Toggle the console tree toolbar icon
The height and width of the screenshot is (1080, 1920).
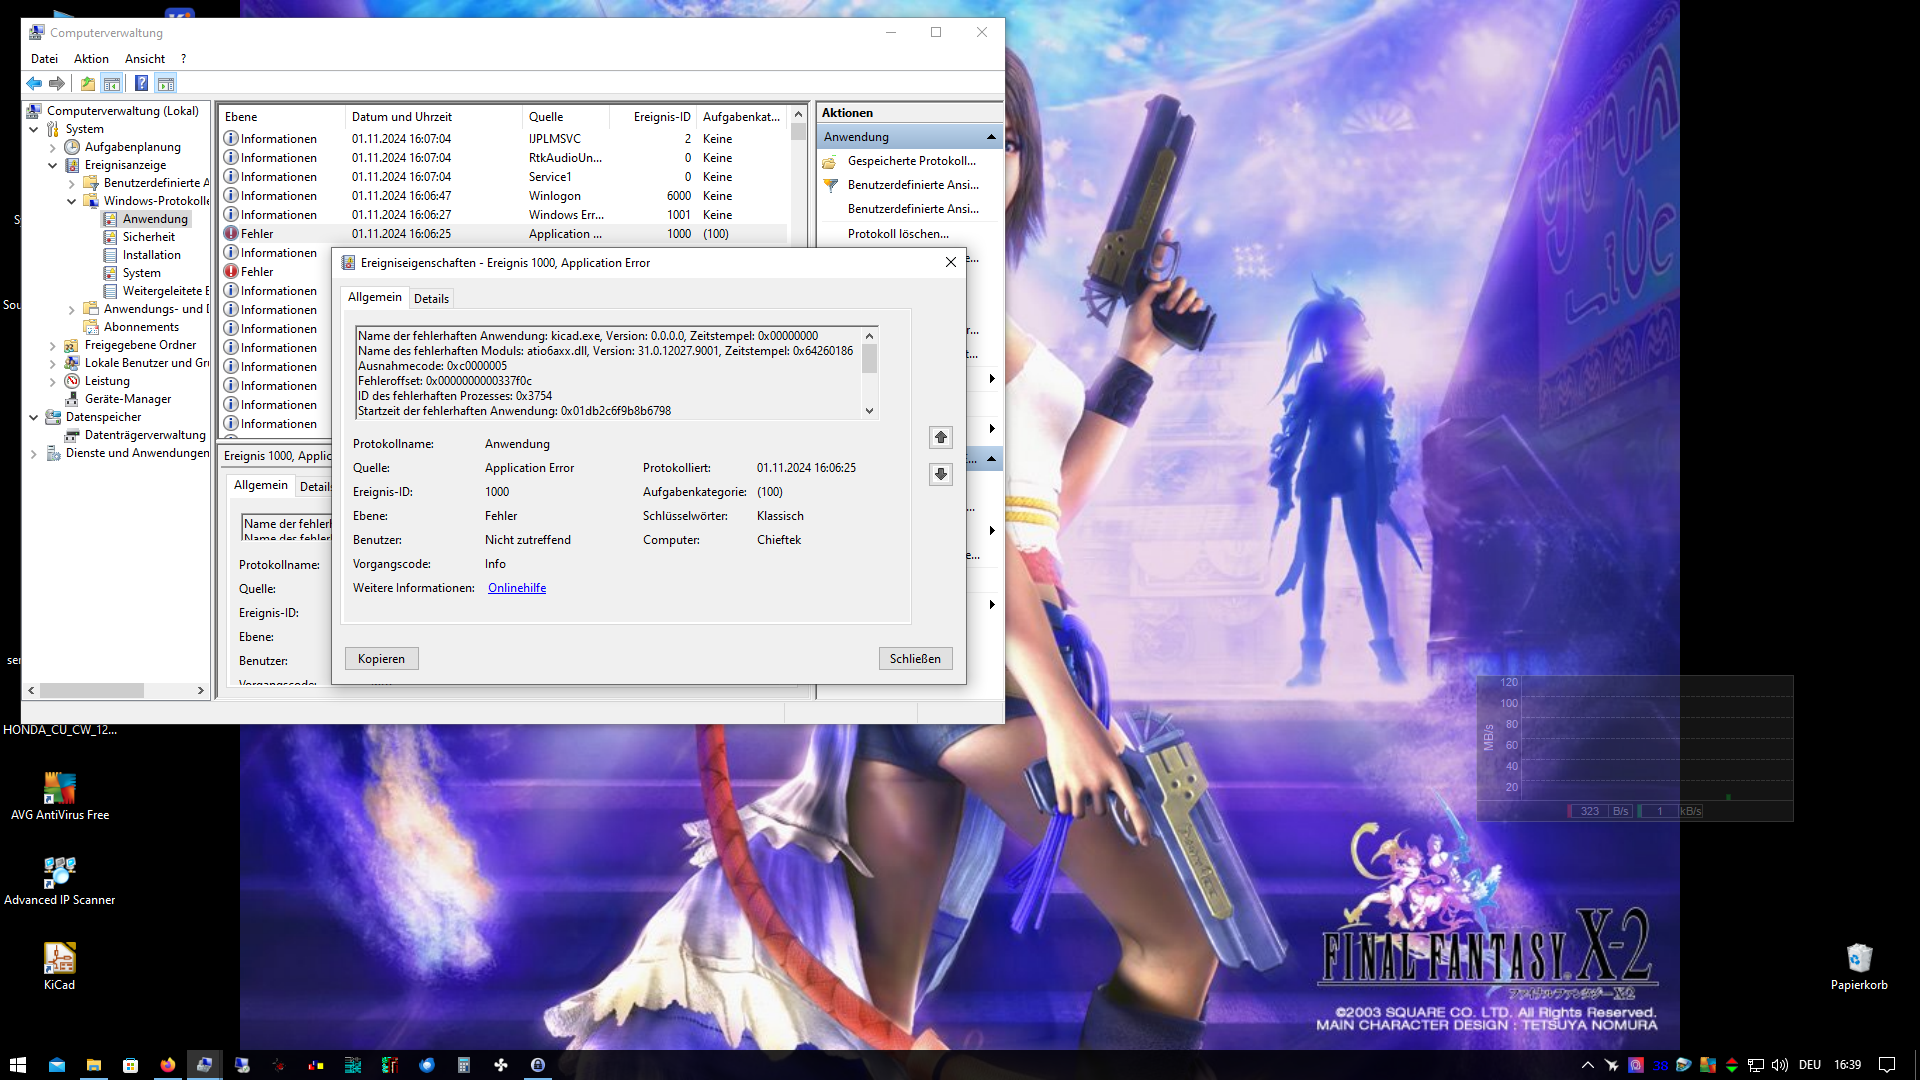click(112, 84)
